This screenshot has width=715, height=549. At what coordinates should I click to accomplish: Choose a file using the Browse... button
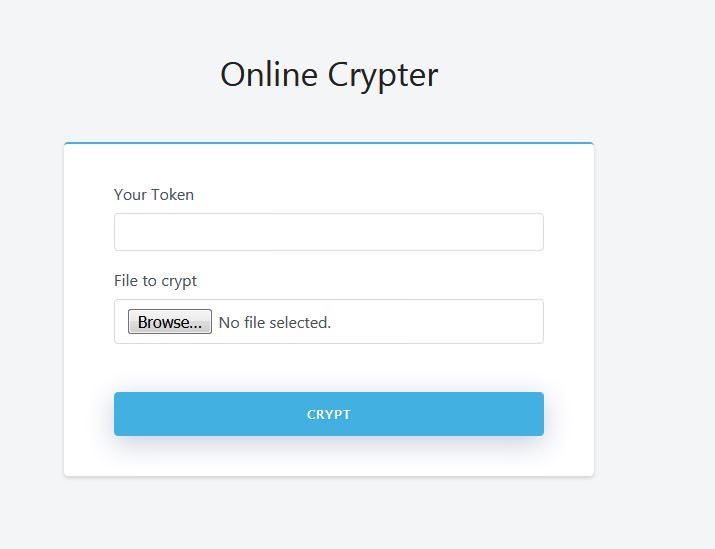(169, 322)
